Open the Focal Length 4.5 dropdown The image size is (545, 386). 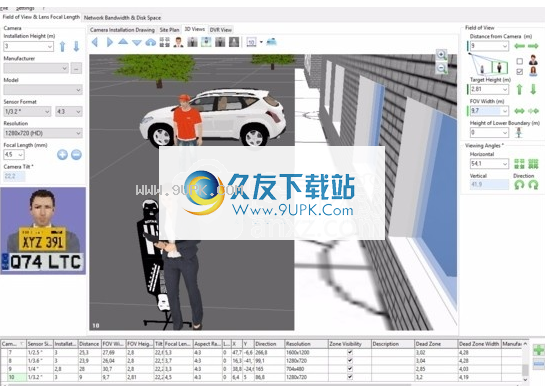pyautogui.click(x=21, y=155)
